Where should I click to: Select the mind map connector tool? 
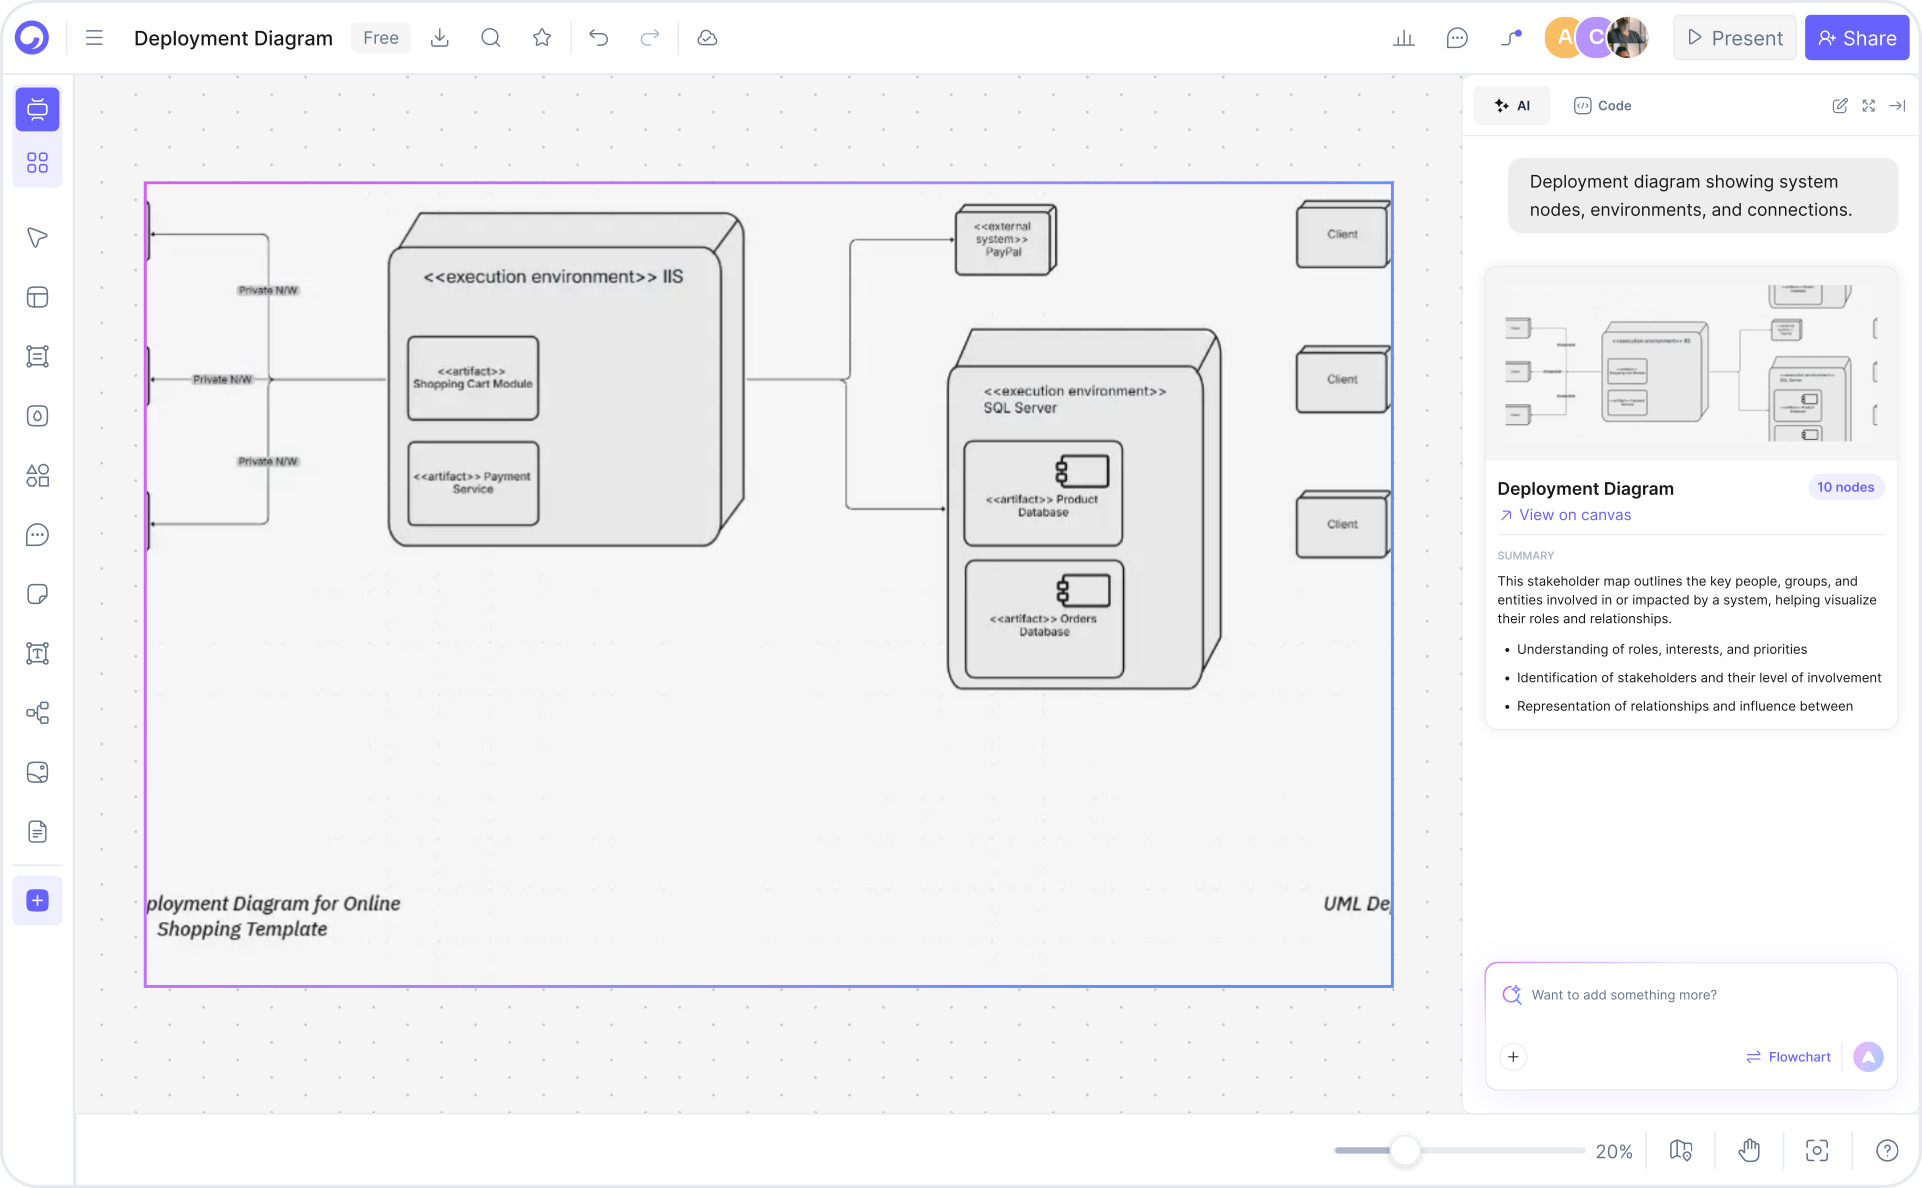[37, 712]
